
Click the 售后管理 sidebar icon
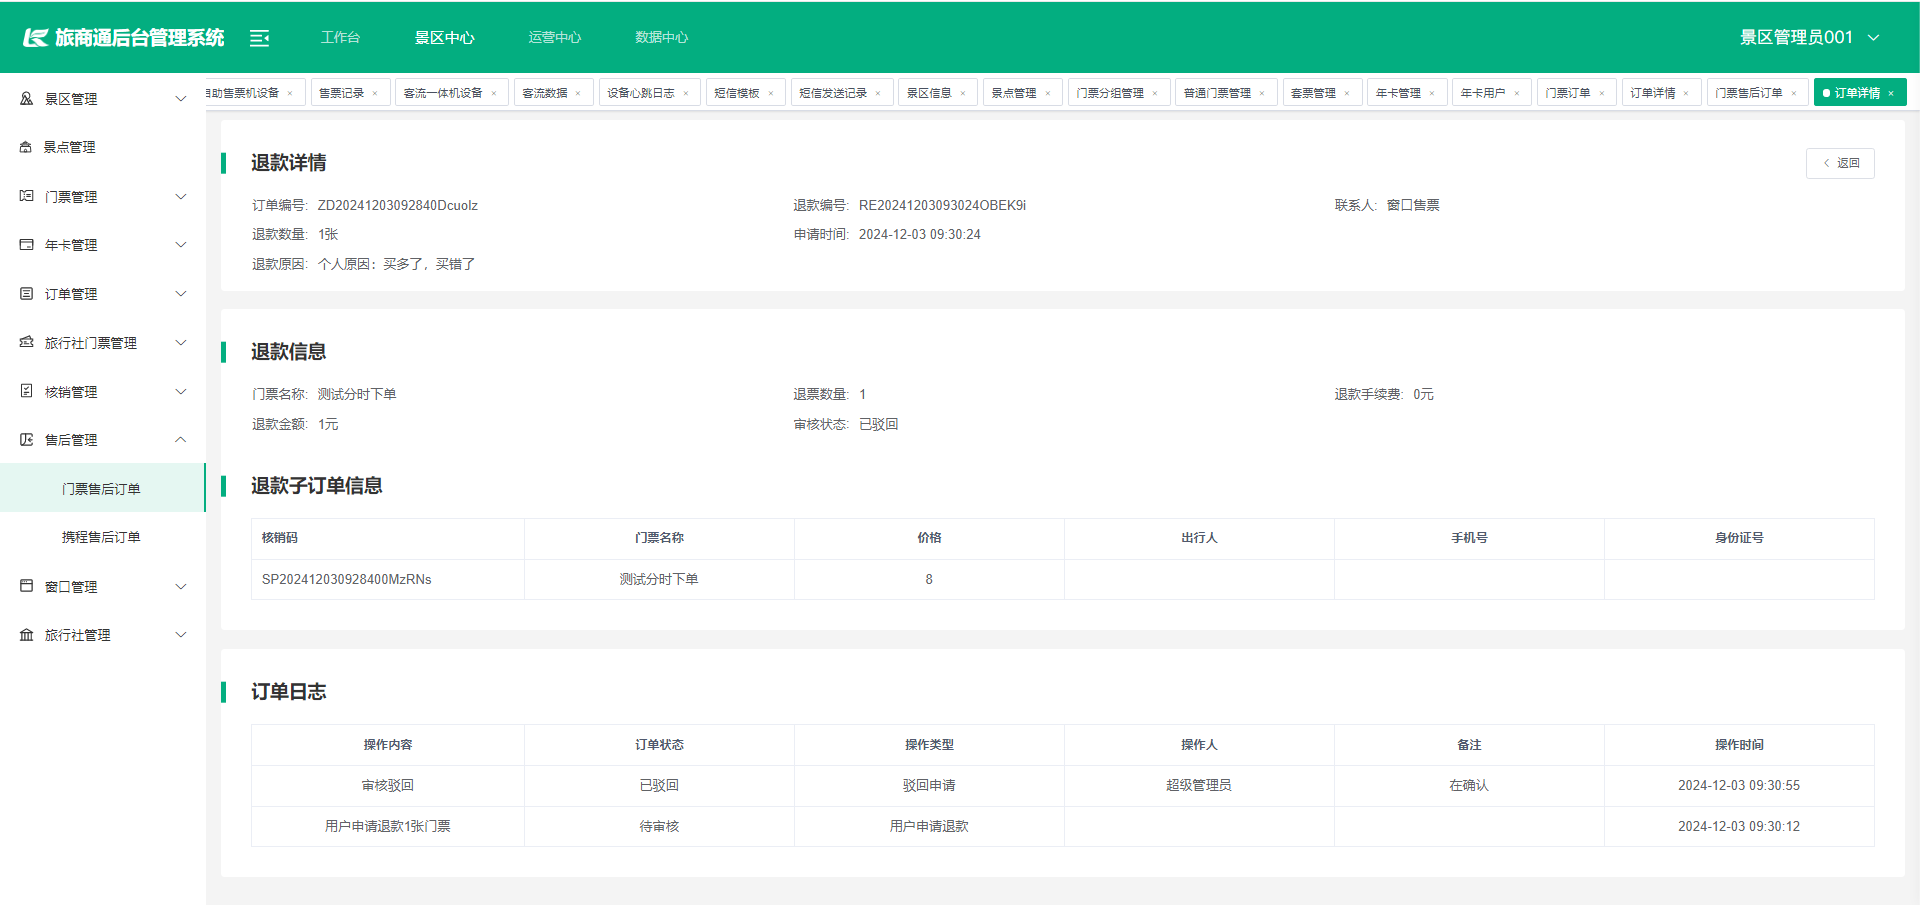27,440
